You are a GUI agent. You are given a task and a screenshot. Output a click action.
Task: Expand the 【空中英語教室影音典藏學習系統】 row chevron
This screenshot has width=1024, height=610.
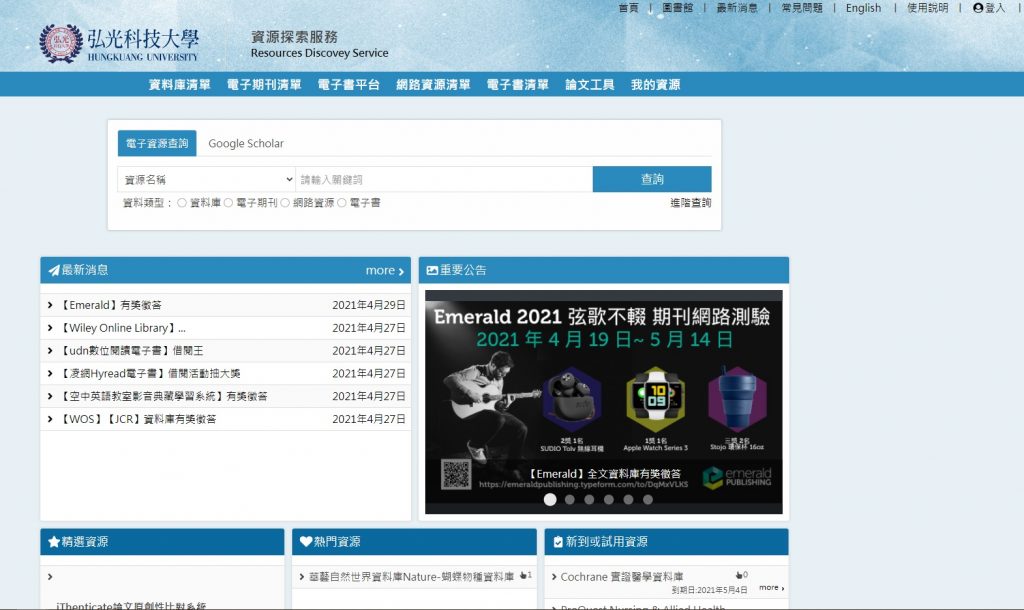click(x=50, y=396)
